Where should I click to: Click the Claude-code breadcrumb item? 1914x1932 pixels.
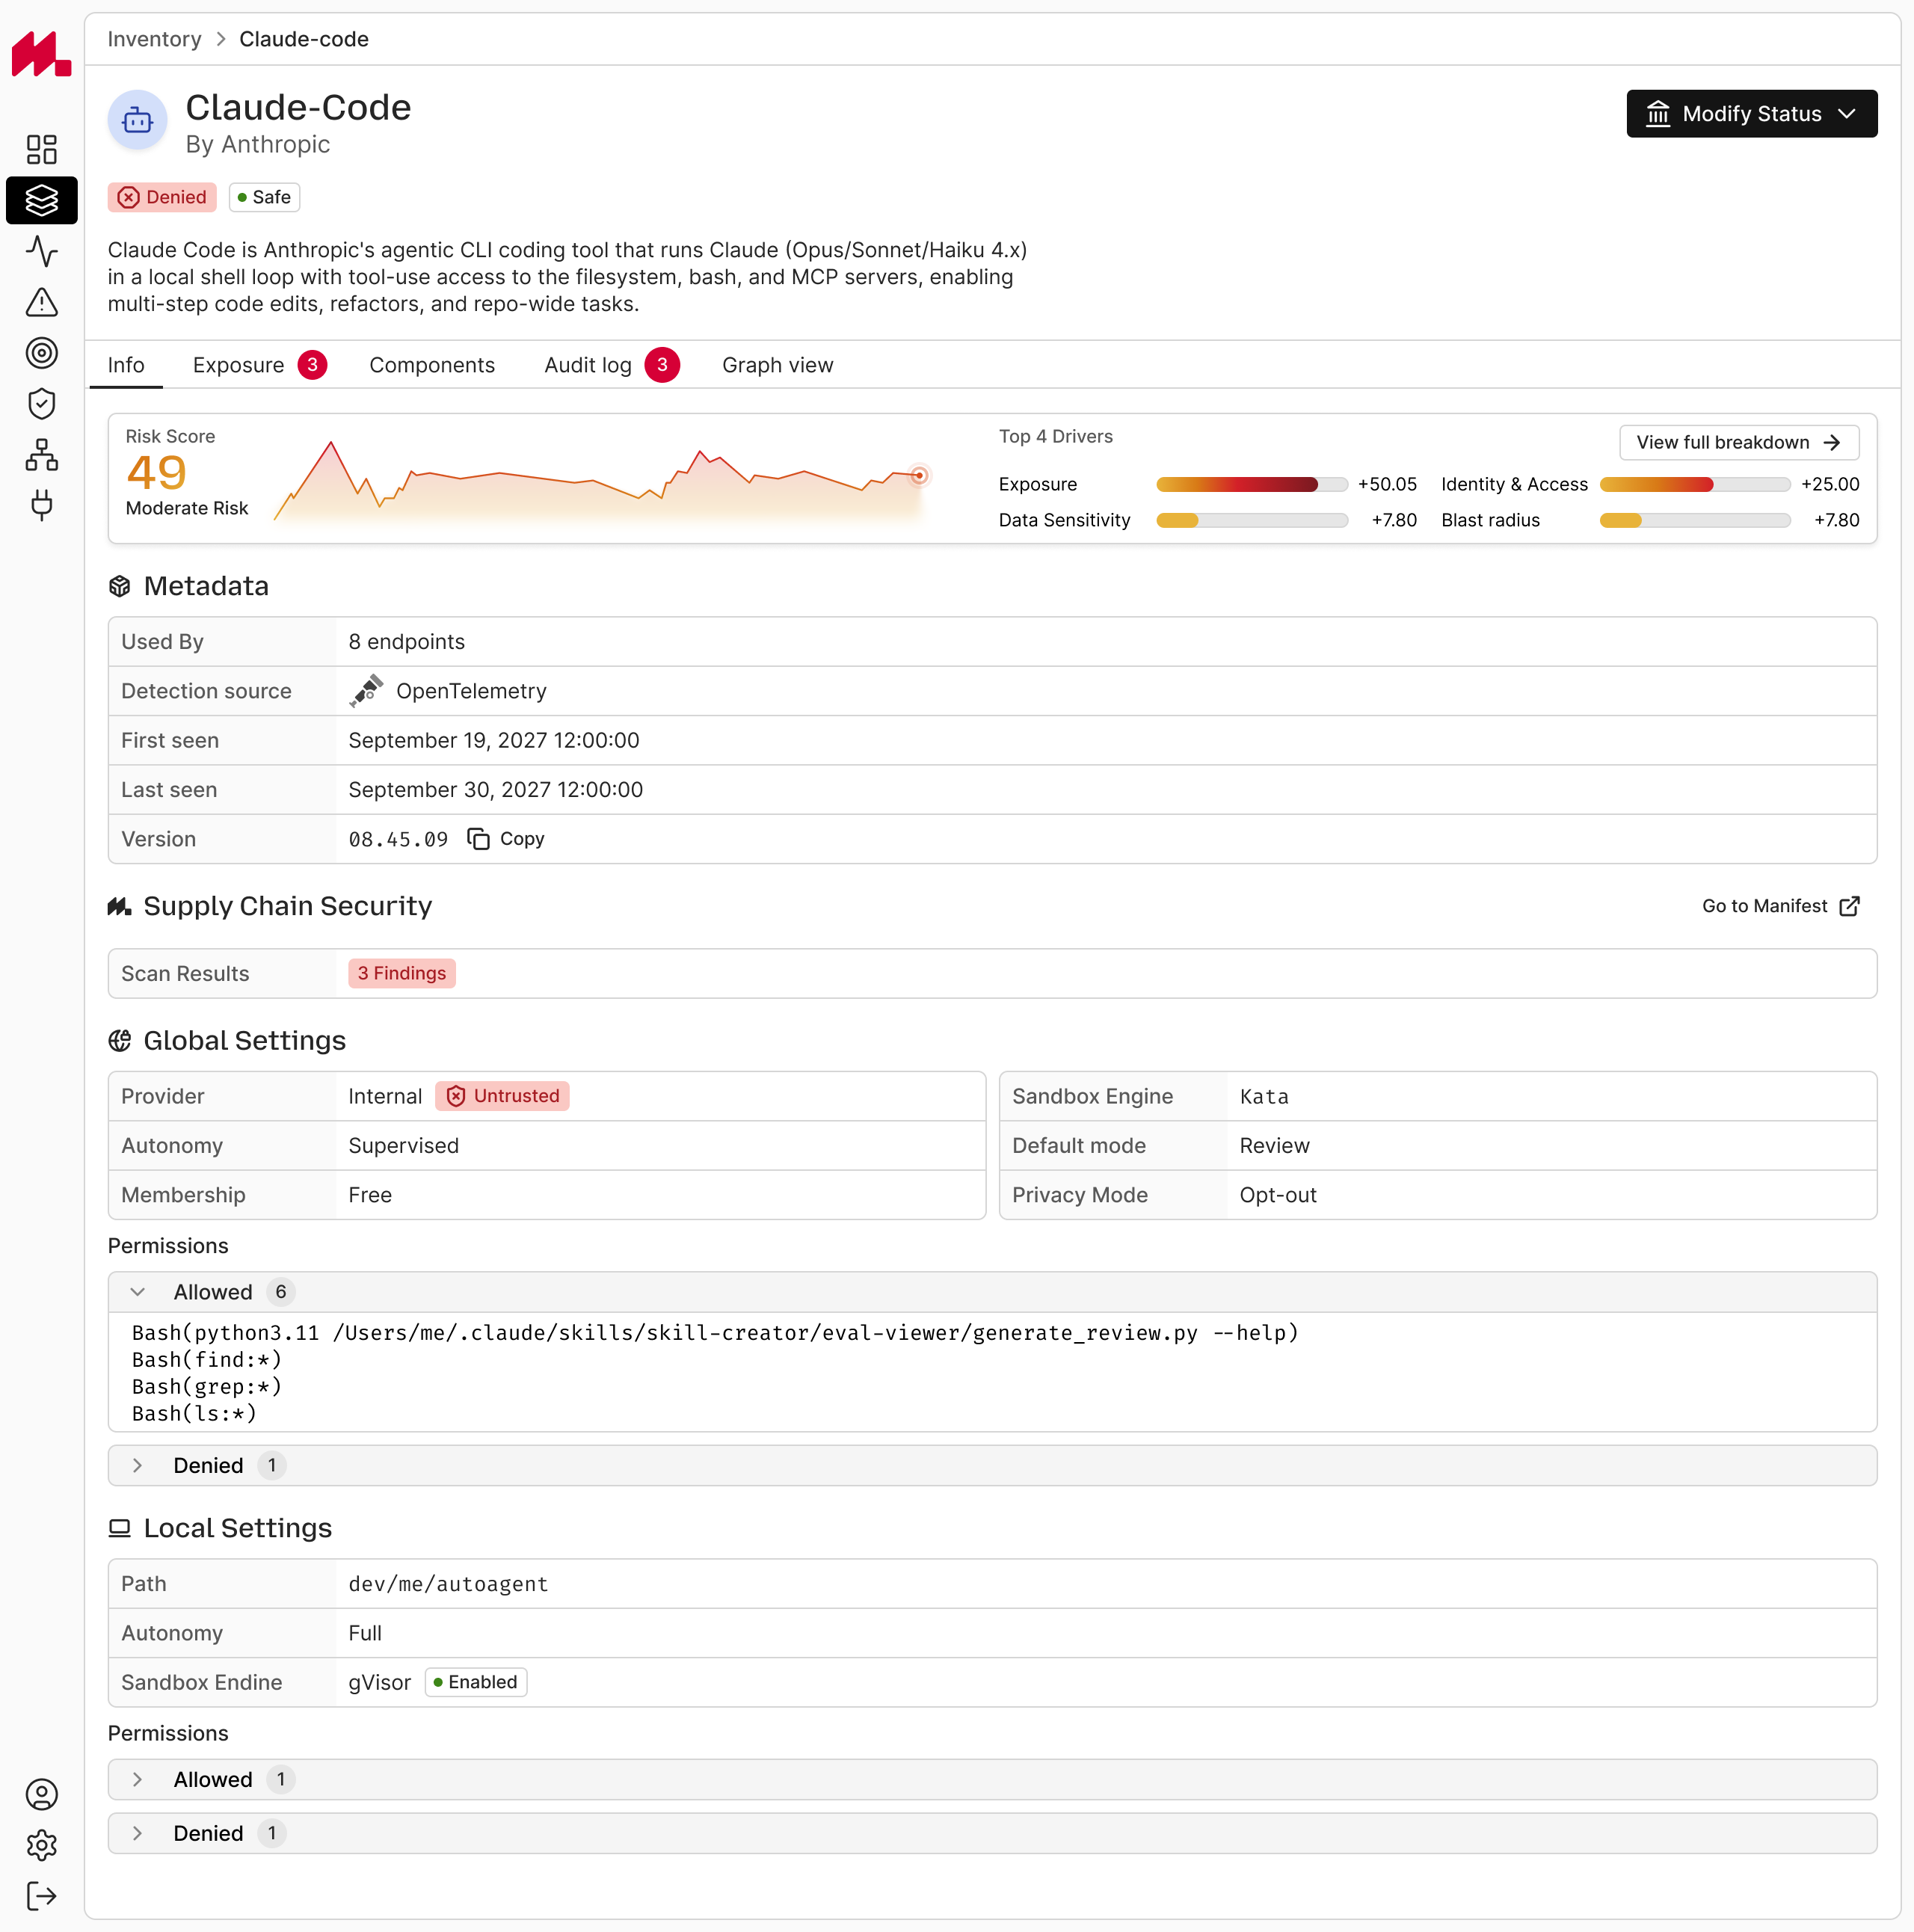coord(304,39)
